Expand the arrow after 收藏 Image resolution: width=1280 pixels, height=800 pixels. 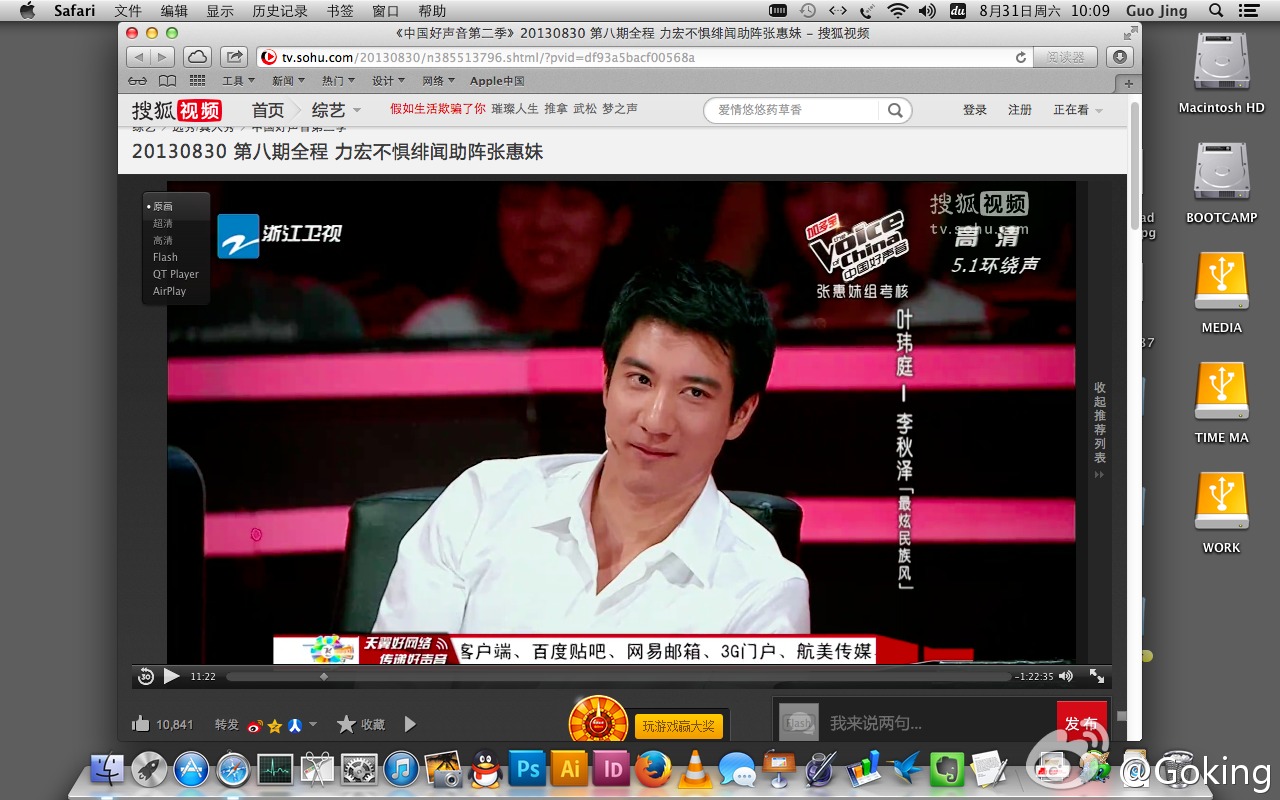click(409, 724)
